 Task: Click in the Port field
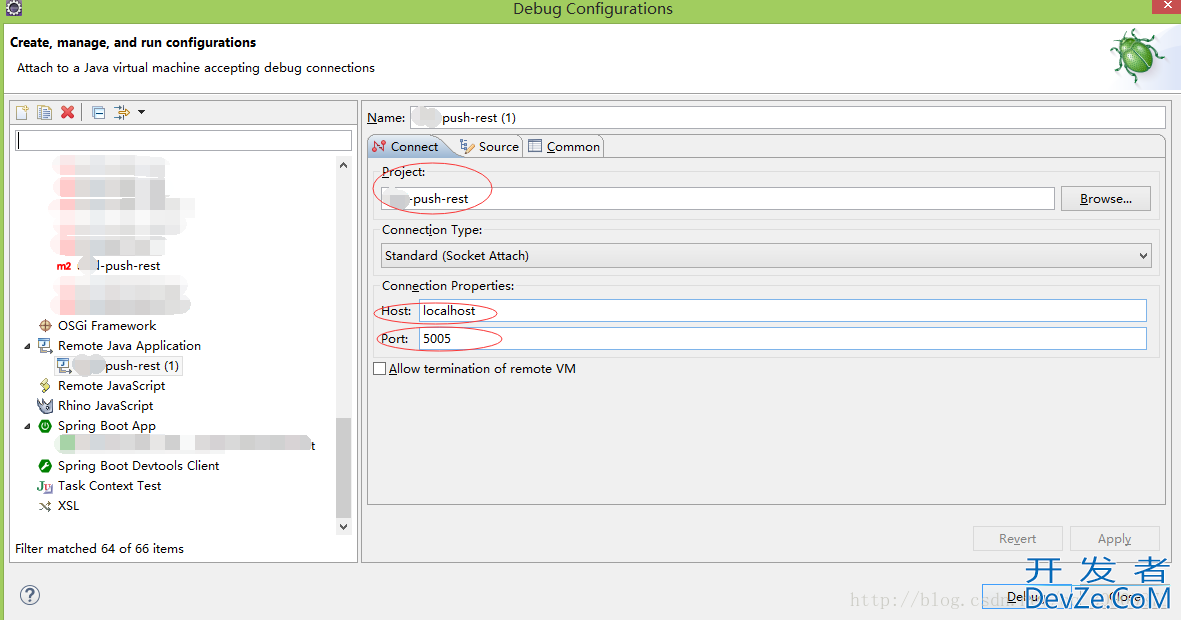pos(783,338)
